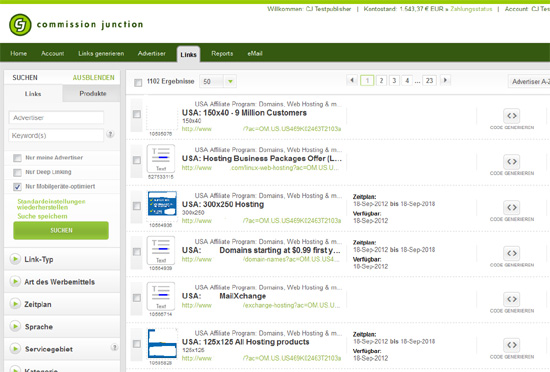The height and width of the screenshot is (372, 550).
Task: Open the Home menu
Action: click(x=19, y=53)
